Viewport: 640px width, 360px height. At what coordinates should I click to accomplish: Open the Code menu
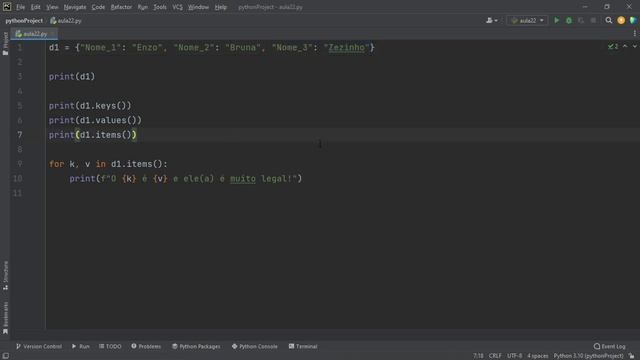(x=98, y=7)
